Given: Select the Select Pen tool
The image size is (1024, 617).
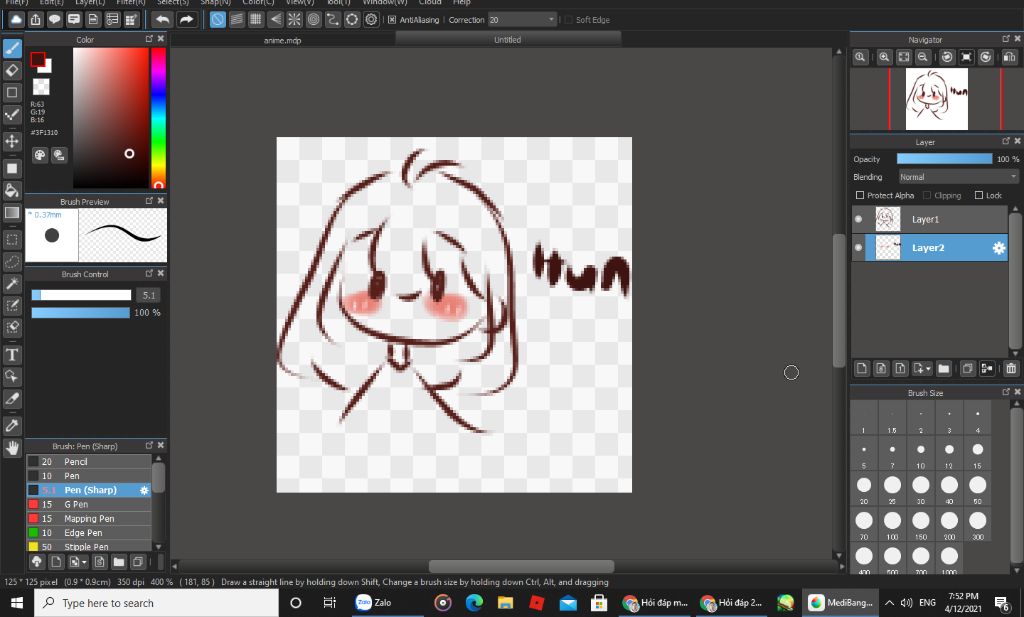Looking at the screenshot, I should tap(12, 305).
